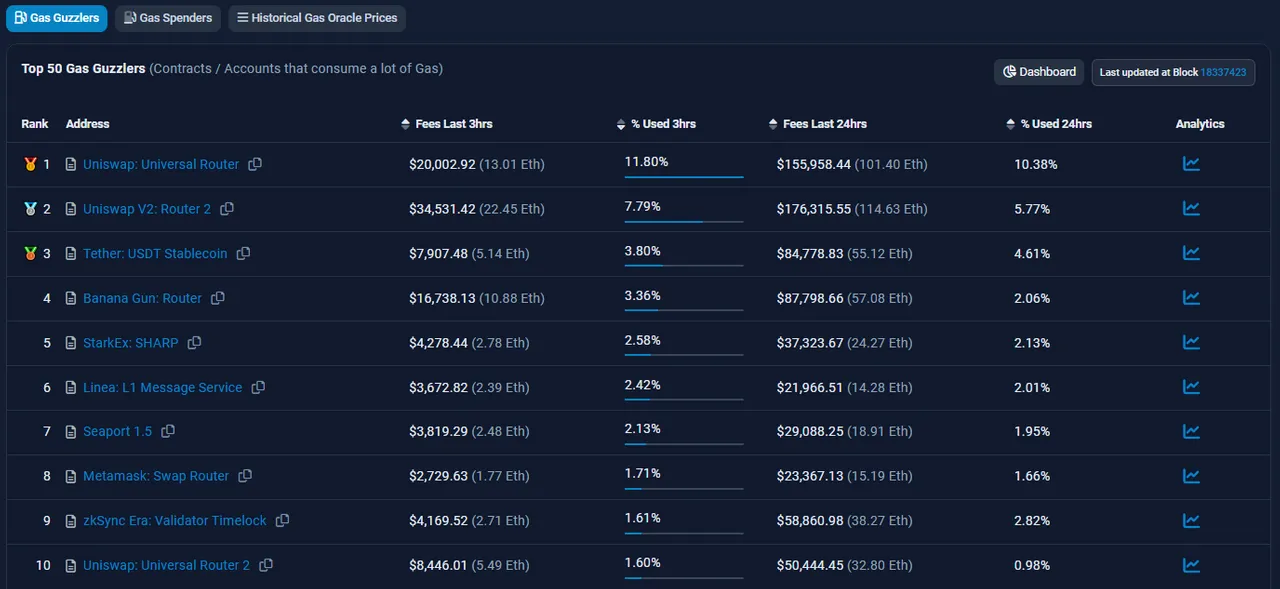Open the Tether: USDT Stablecoin link
1280x589 pixels.
pos(155,253)
